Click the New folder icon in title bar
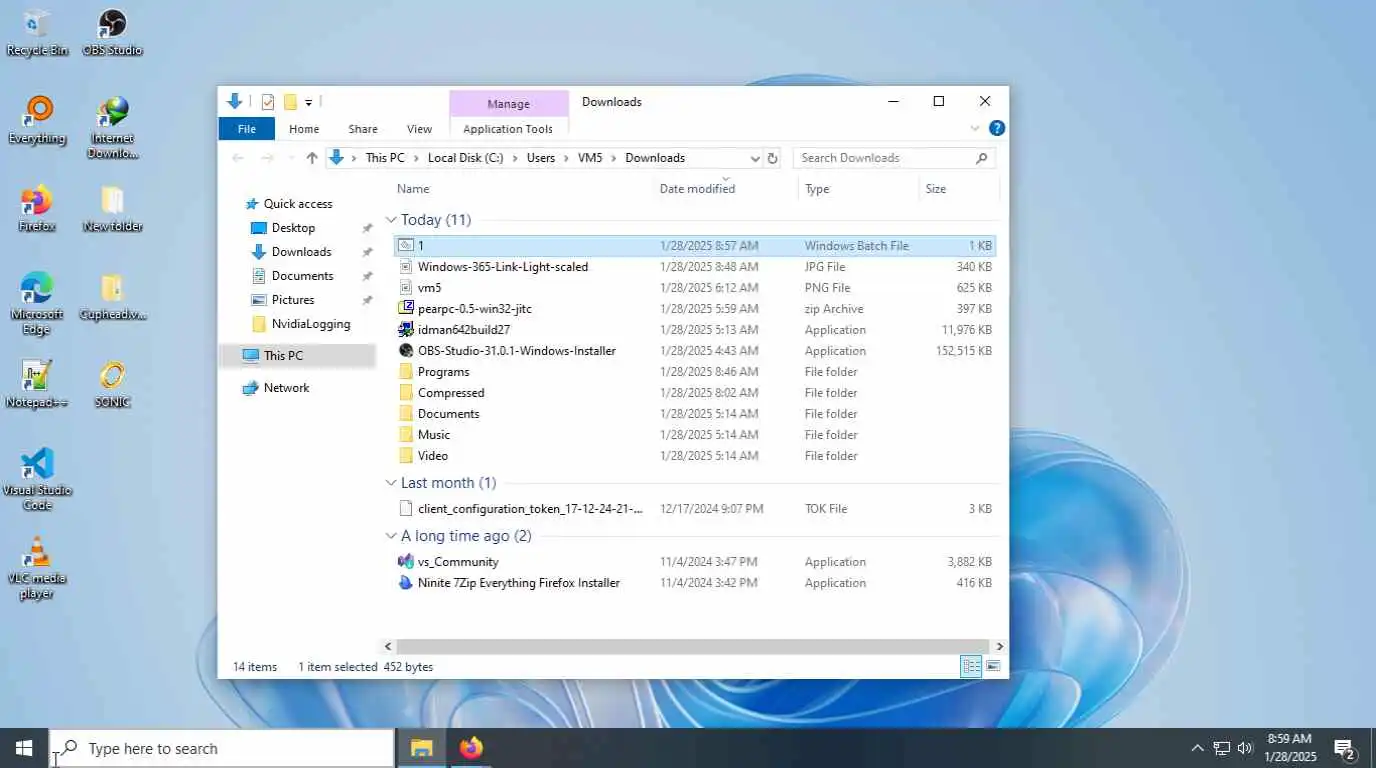This screenshot has width=1376, height=768. tap(290, 102)
